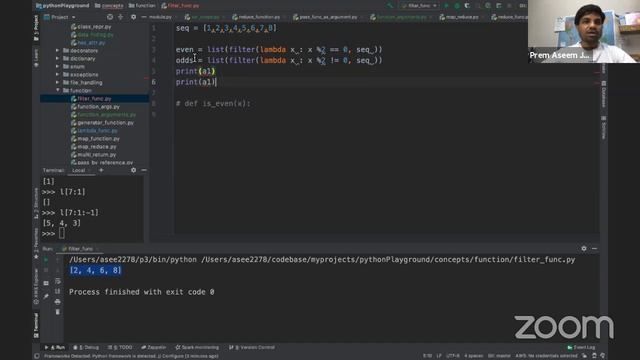This screenshot has height=360, width=640.
Task: Click the Terminal side tool button
Action: coord(36,325)
